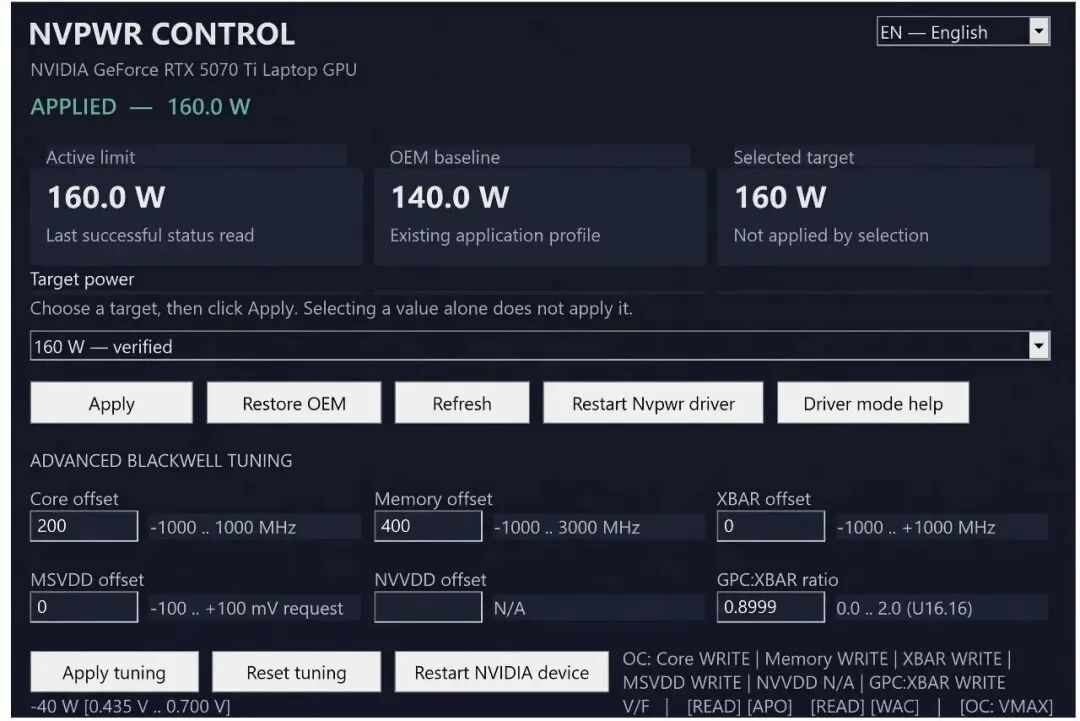1080x721 pixels.
Task: Open the EN — English language dropdown
Action: [962, 32]
